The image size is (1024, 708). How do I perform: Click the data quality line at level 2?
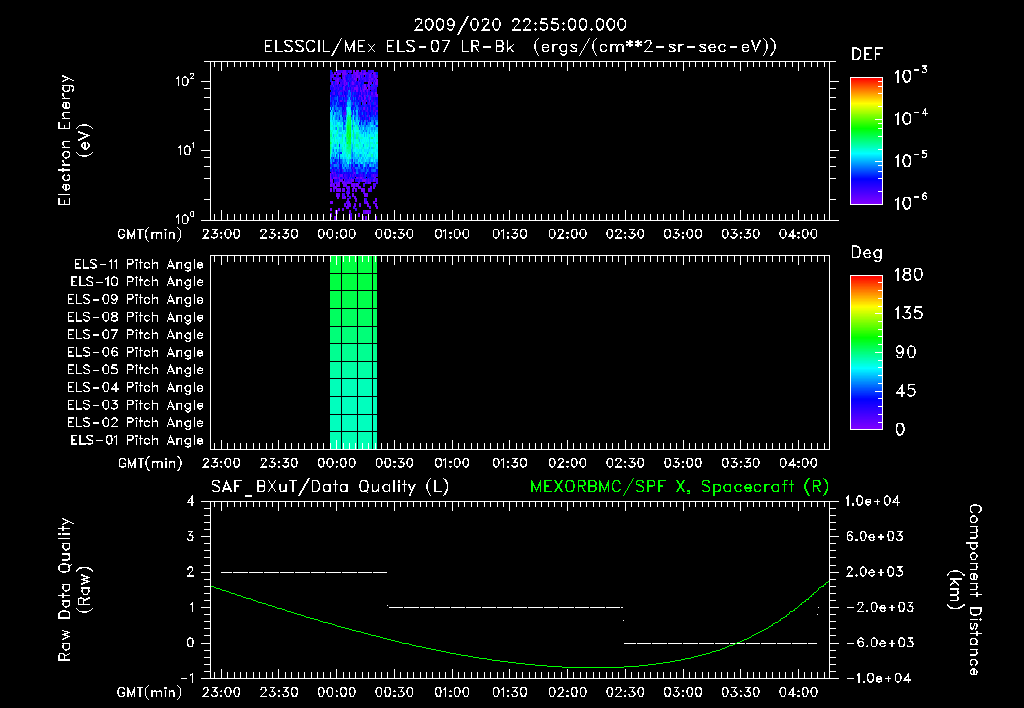click(x=304, y=572)
